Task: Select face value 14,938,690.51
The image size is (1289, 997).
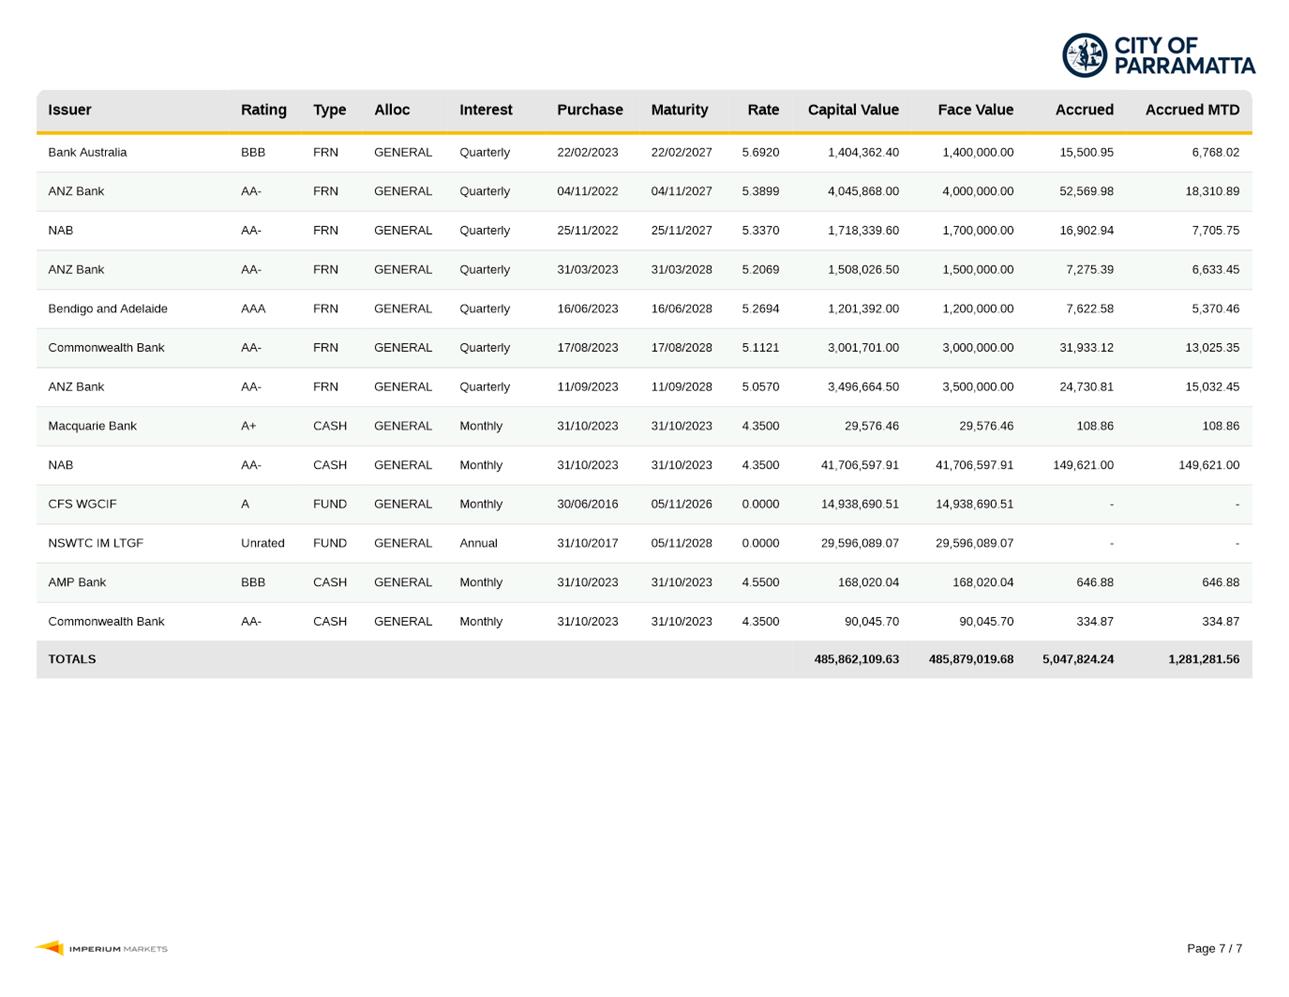Action: [x=974, y=504]
